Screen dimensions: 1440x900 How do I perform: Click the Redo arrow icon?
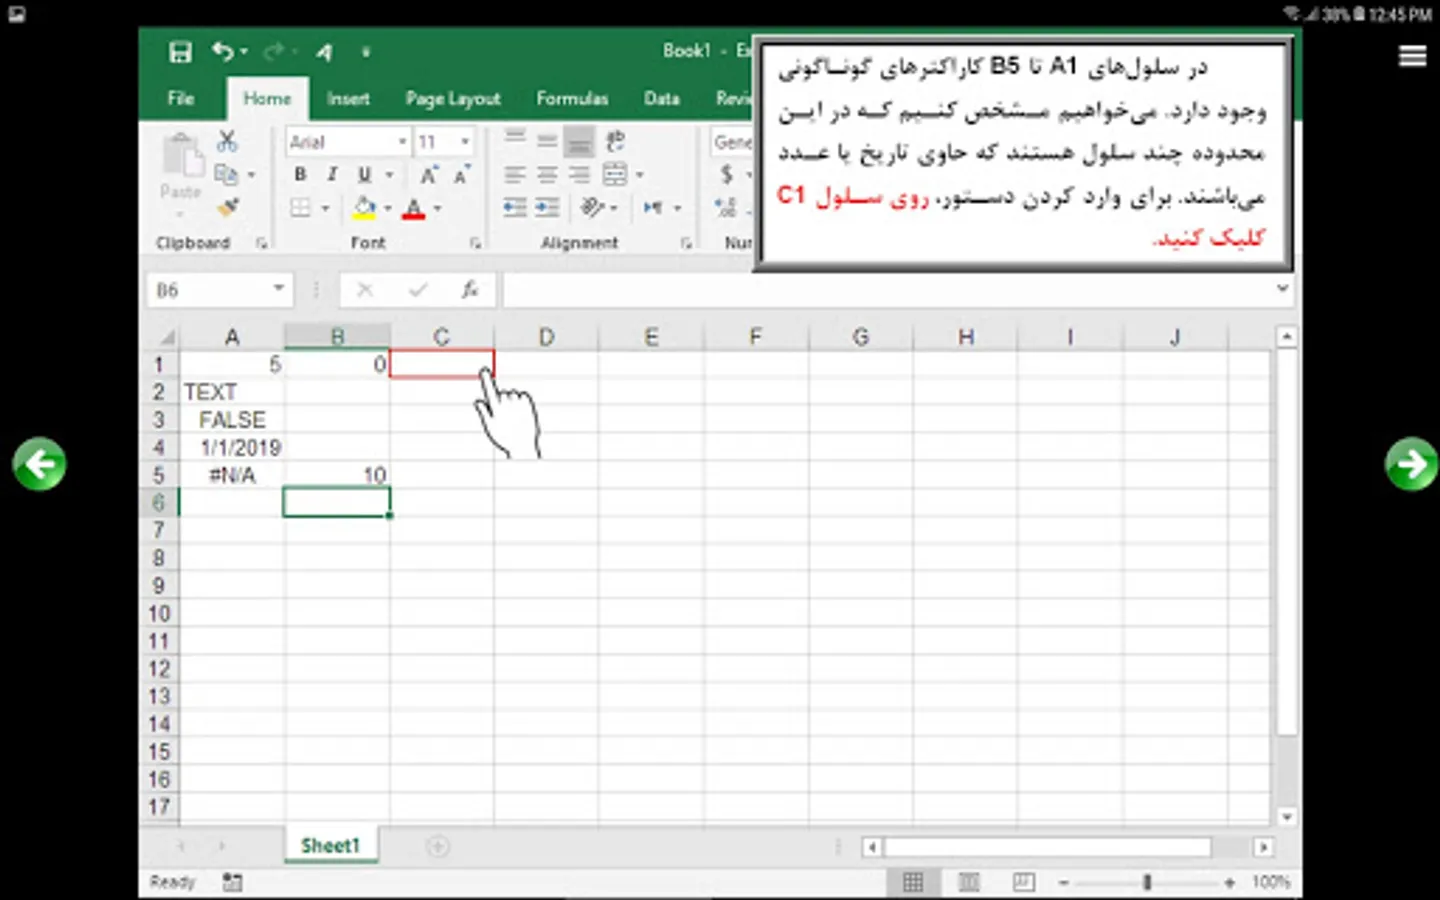274,51
